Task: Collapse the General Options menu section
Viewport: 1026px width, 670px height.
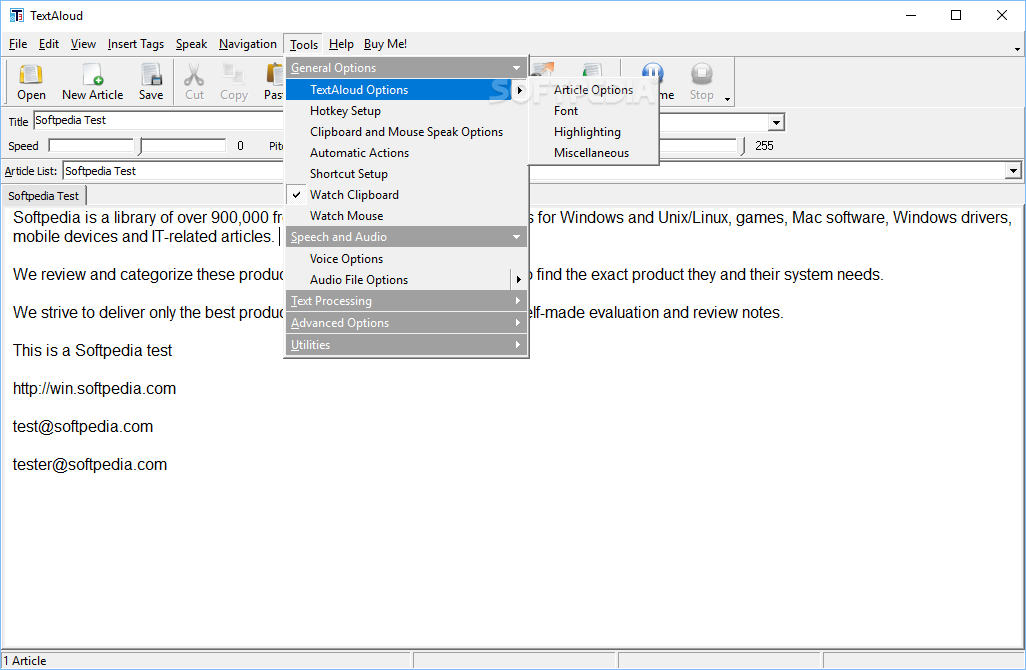Action: 406,67
